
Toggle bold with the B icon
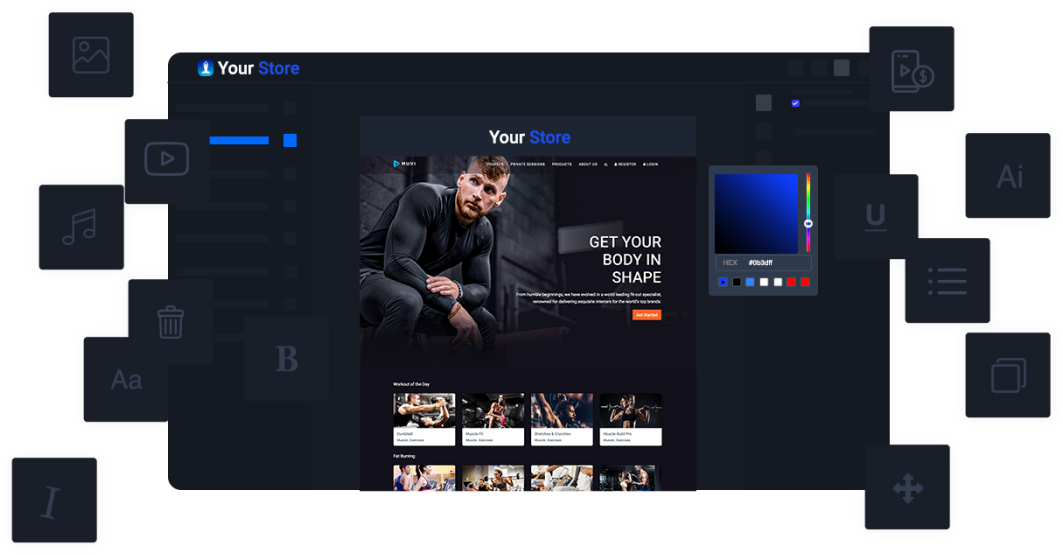(x=287, y=359)
